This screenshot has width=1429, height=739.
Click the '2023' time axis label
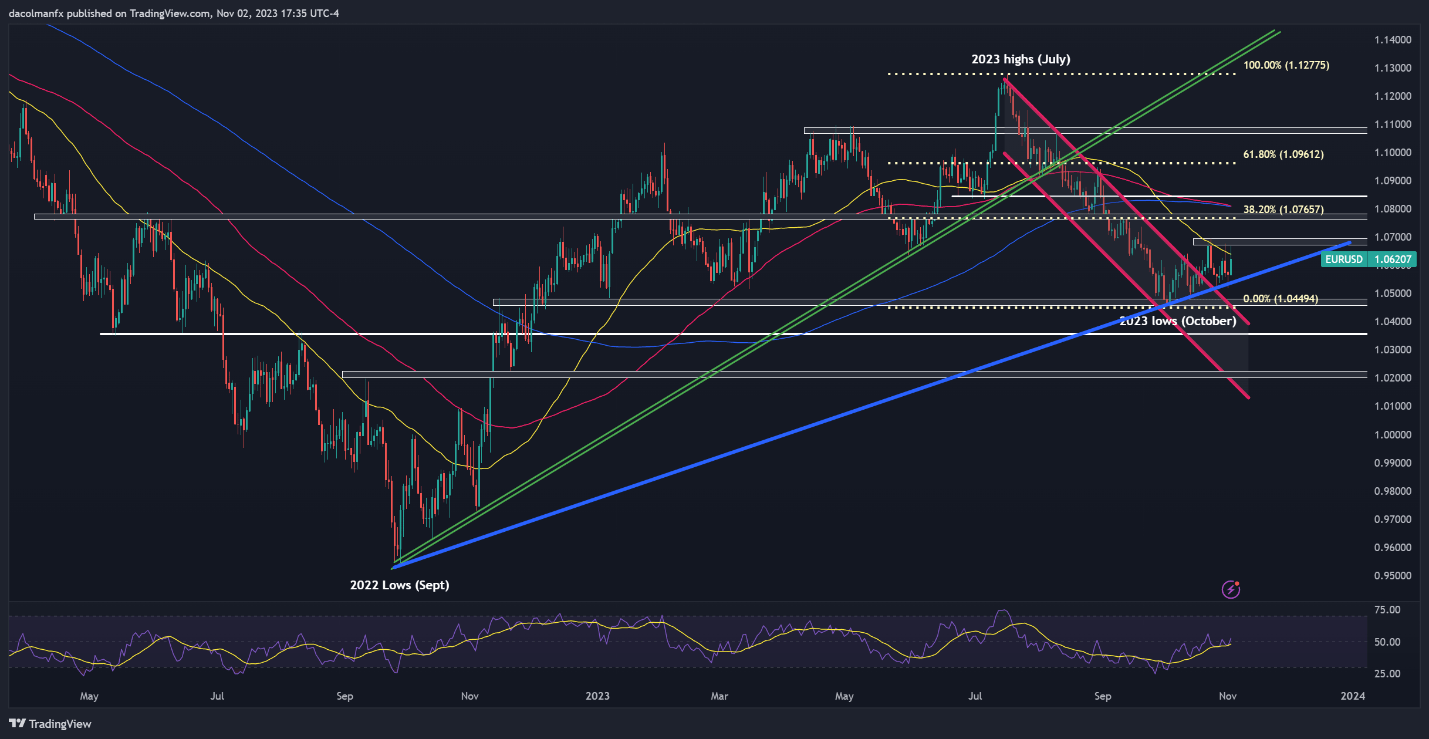pyautogui.click(x=597, y=696)
